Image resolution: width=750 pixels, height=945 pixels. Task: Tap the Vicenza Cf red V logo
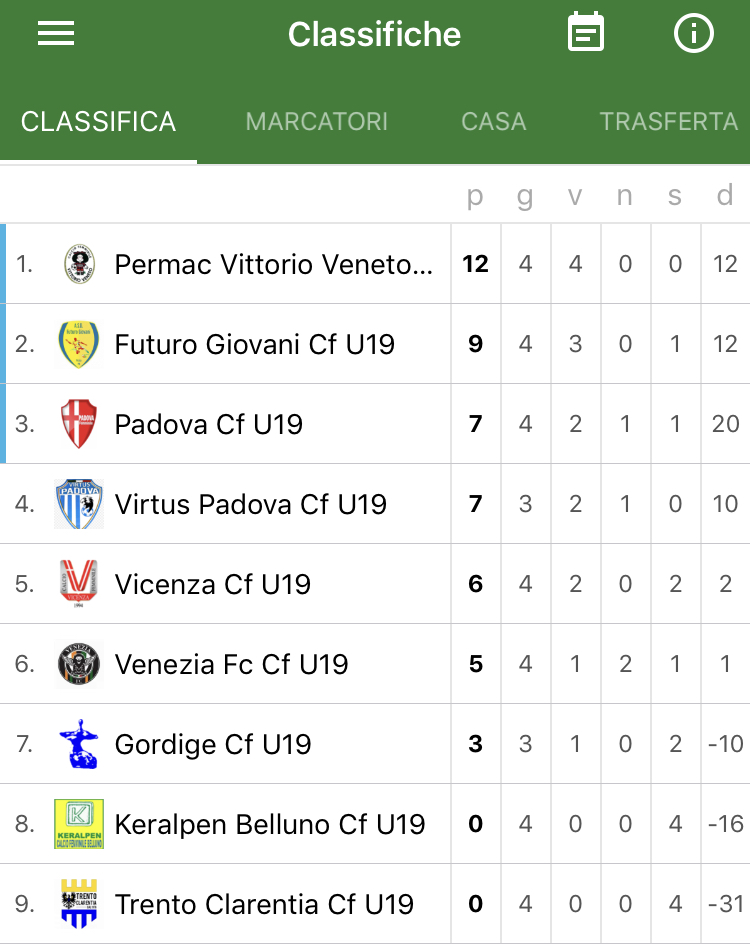coord(79,583)
